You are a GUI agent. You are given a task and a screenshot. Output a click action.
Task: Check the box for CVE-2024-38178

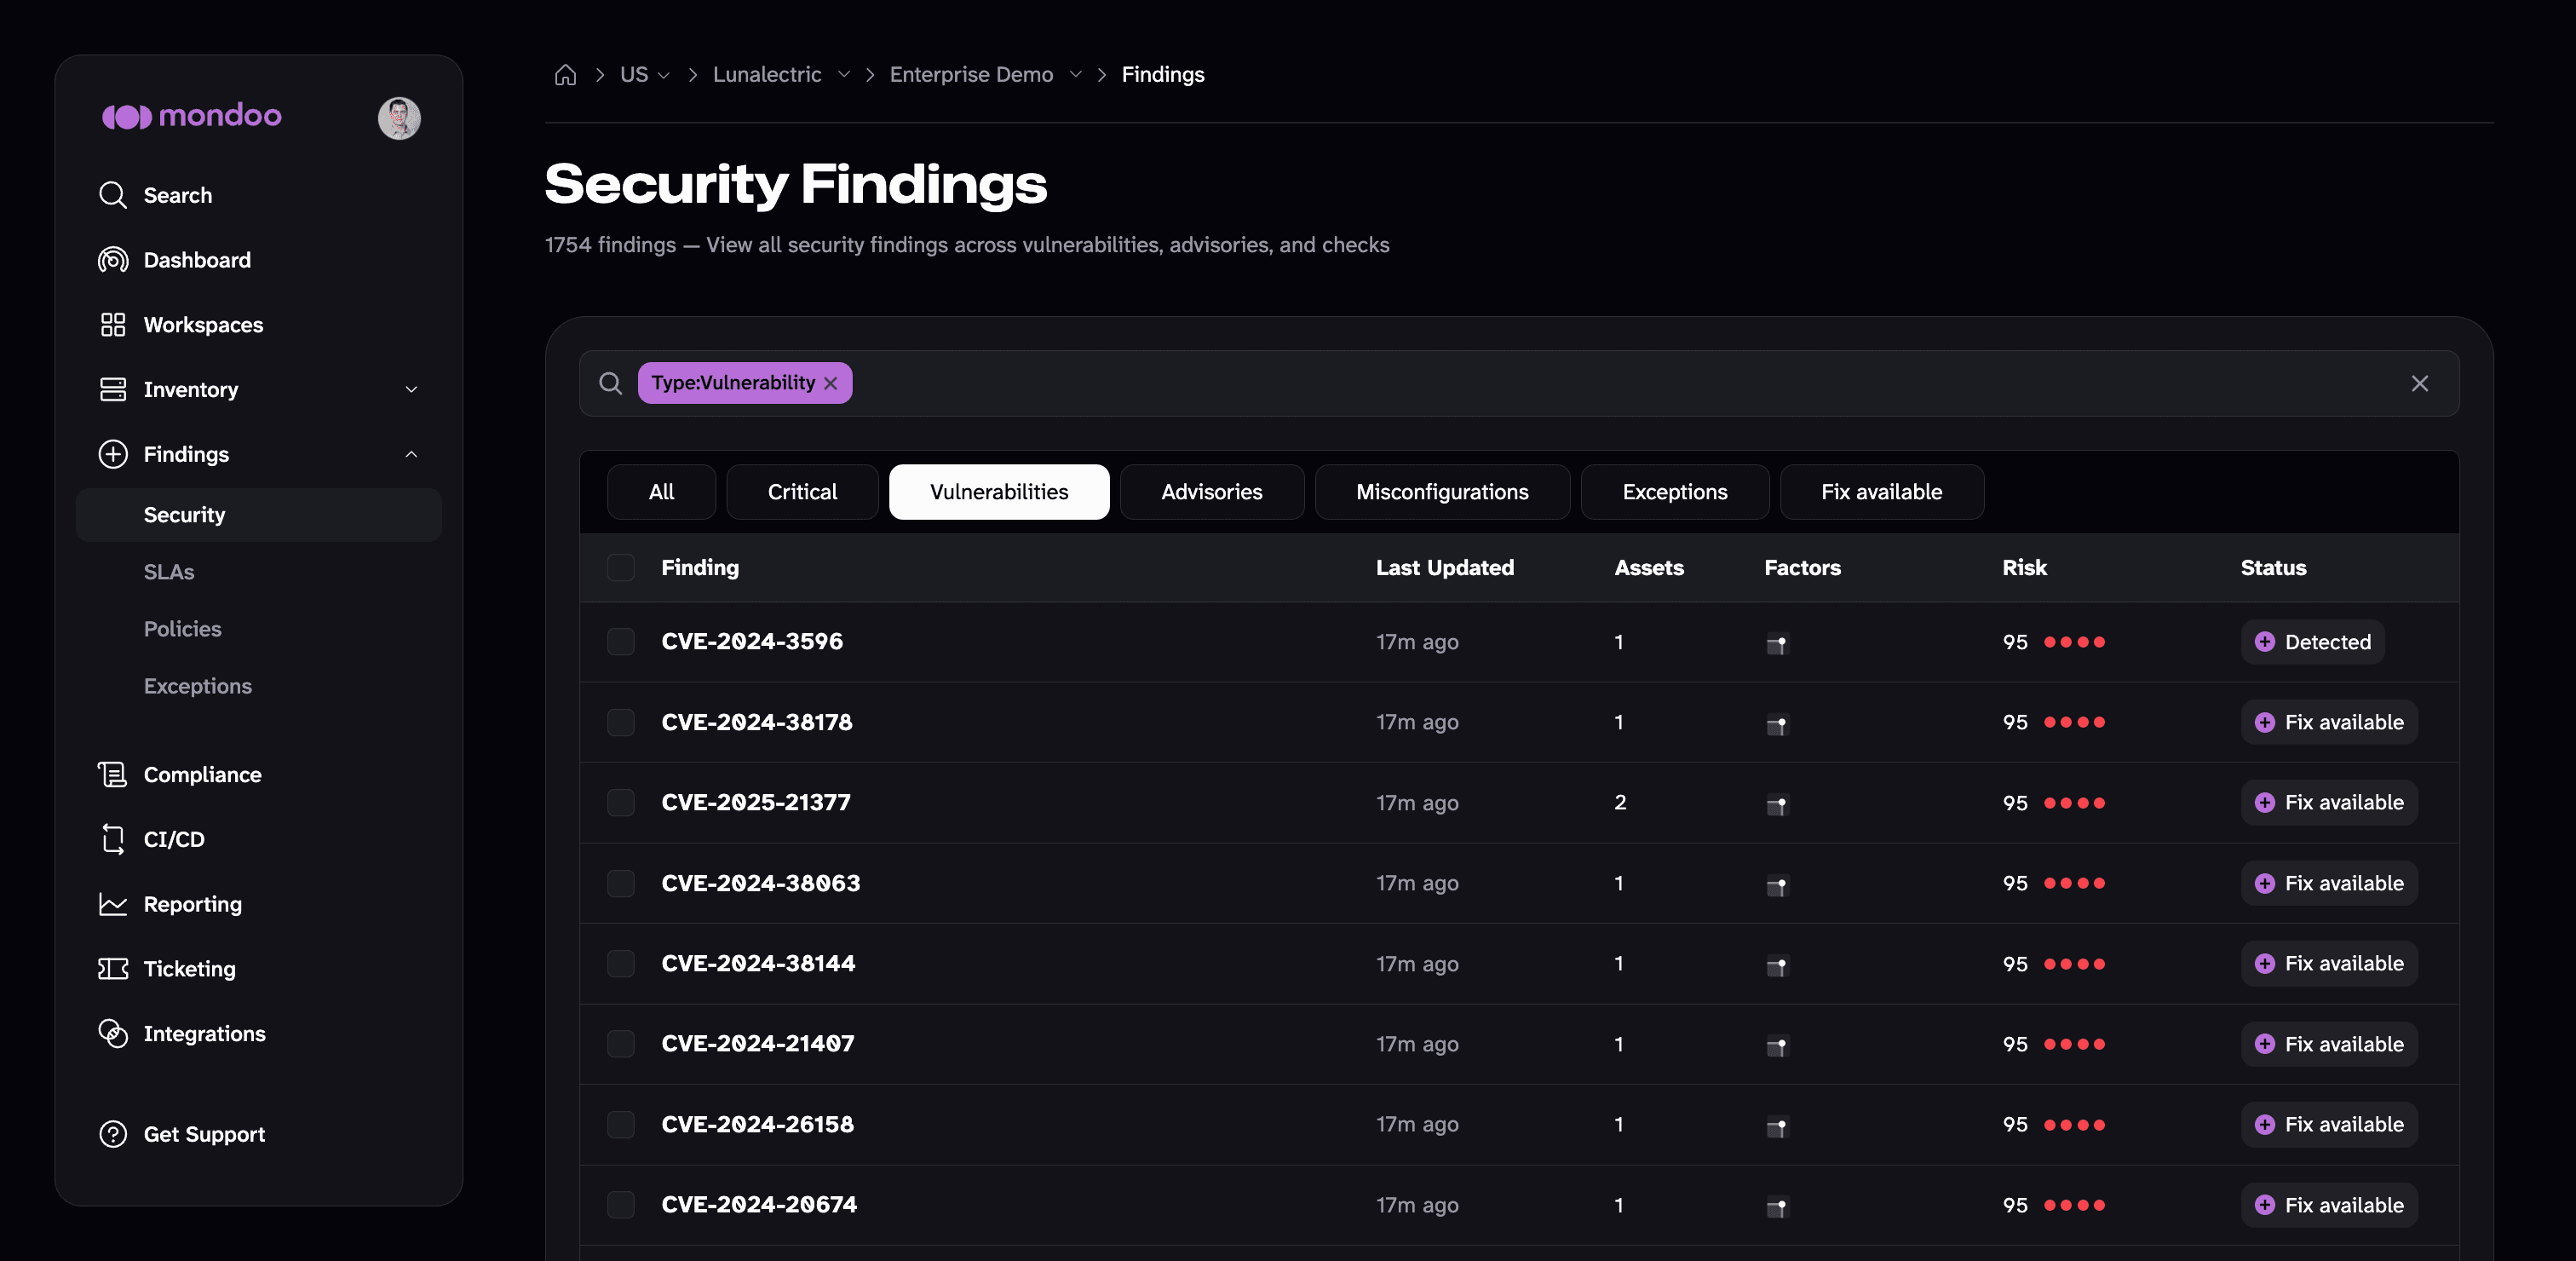point(621,722)
